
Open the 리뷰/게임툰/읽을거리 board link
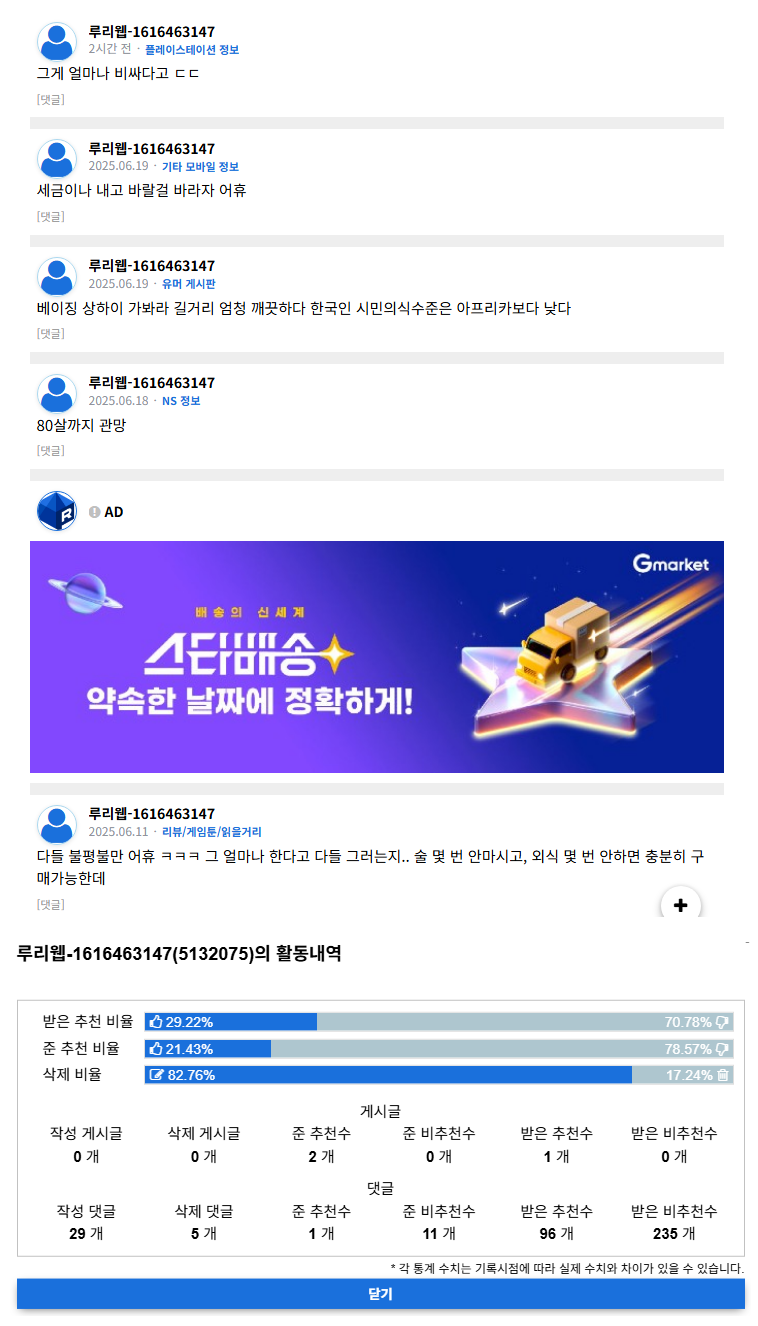212,832
